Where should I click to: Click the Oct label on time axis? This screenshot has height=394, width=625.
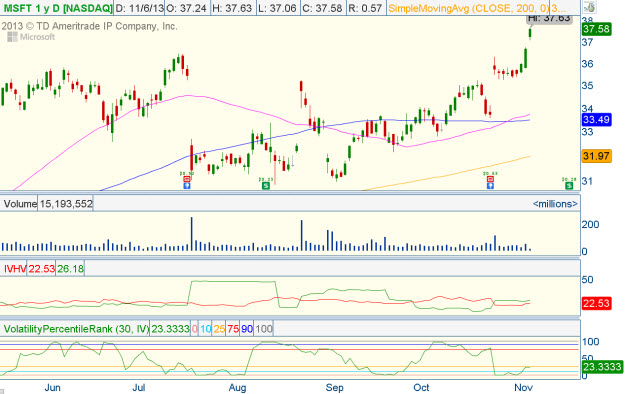click(421, 387)
